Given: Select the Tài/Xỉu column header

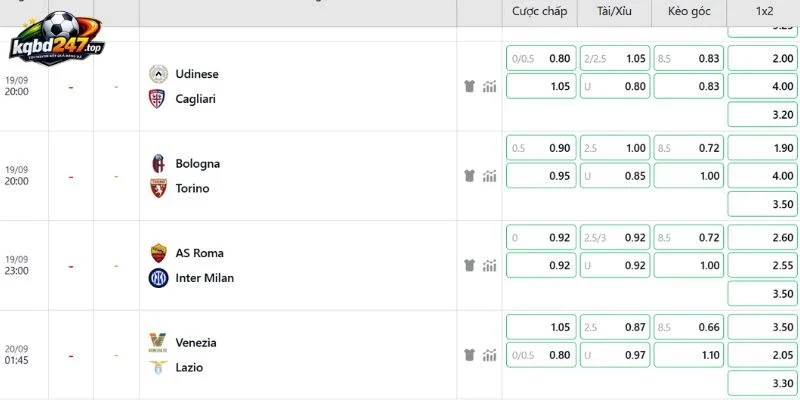Looking at the screenshot, I should pos(614,11).
